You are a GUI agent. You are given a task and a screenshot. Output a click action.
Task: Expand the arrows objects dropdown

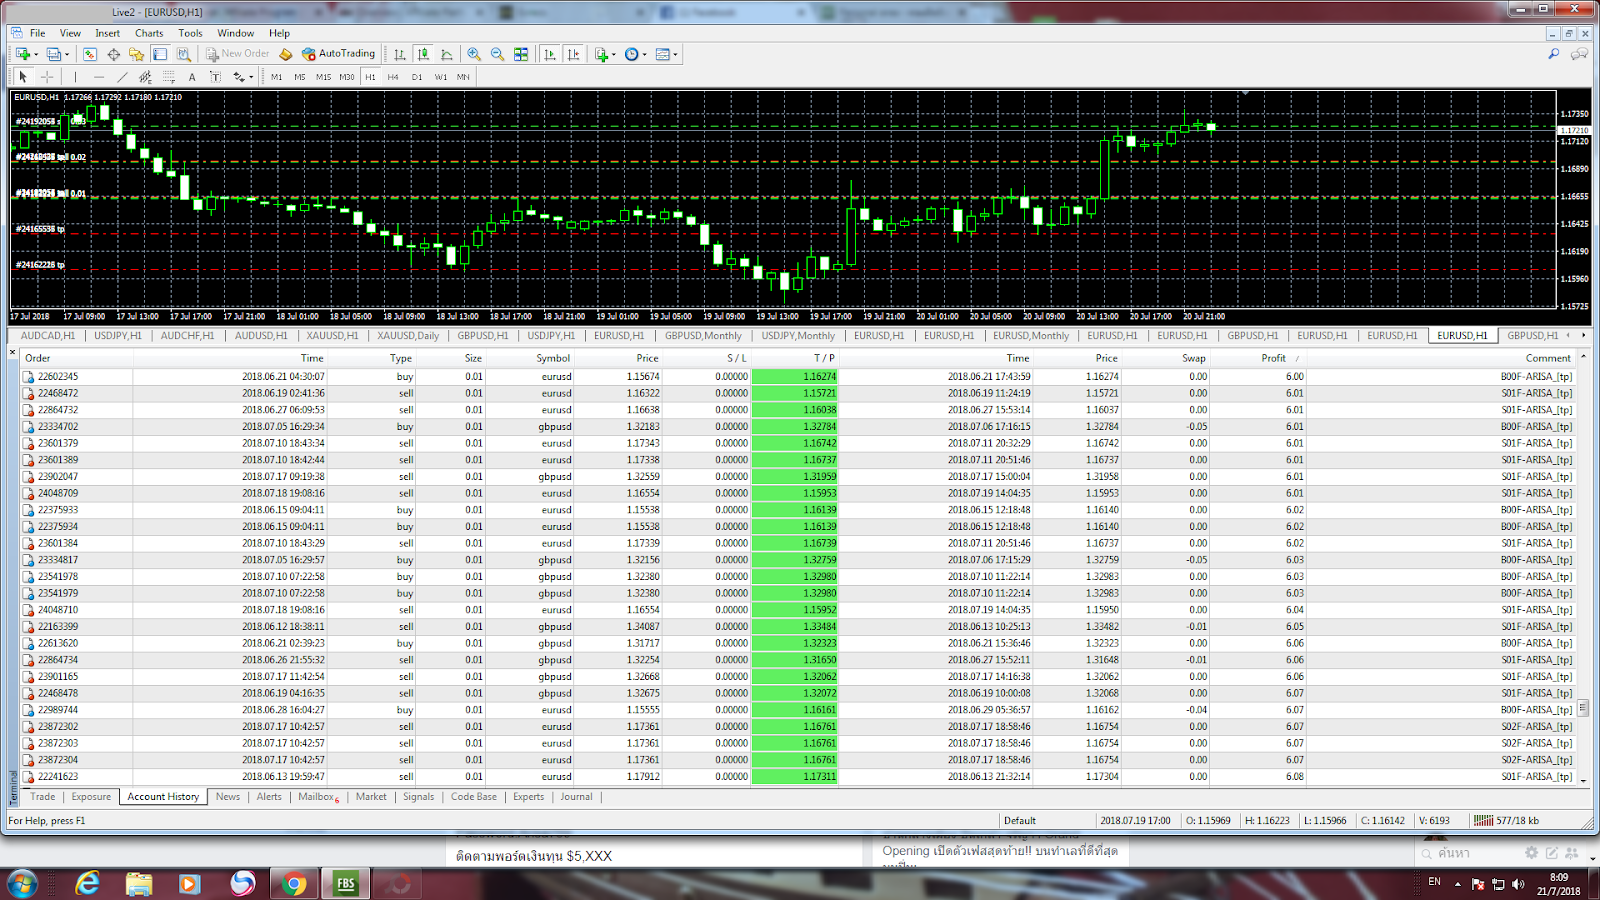click(x=251, y=77)
